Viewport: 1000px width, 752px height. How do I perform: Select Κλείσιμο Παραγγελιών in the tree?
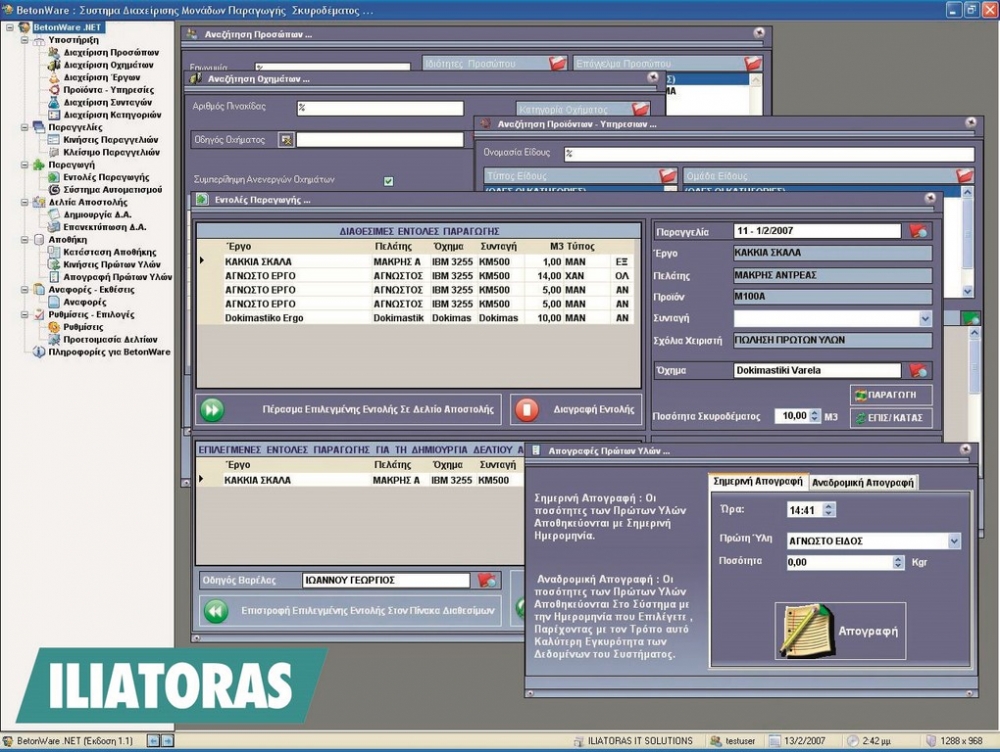[112, 152]
